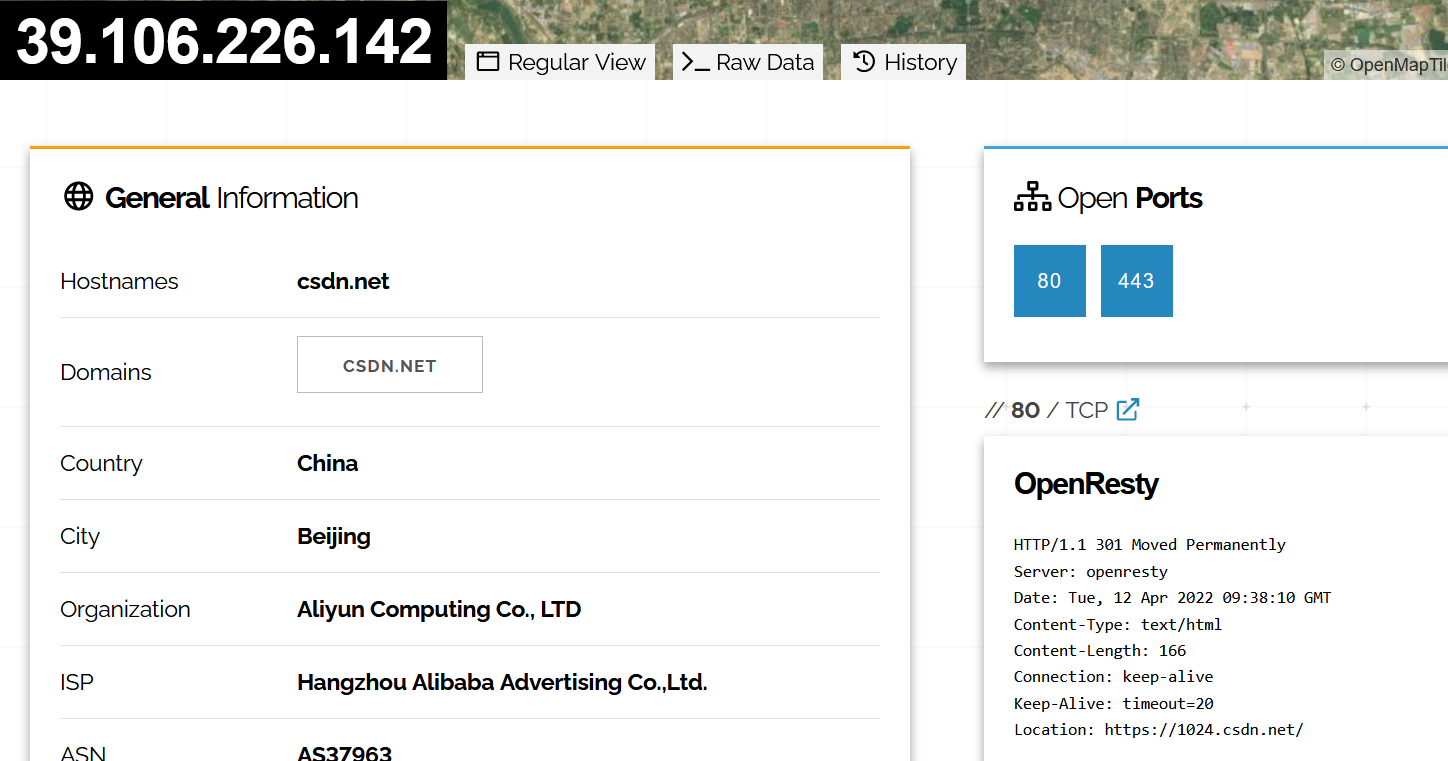Click the HTTP/1.1 301 Moved Permanently line
Viewport: 1448px width, 761px height.
click(1150, 545)
